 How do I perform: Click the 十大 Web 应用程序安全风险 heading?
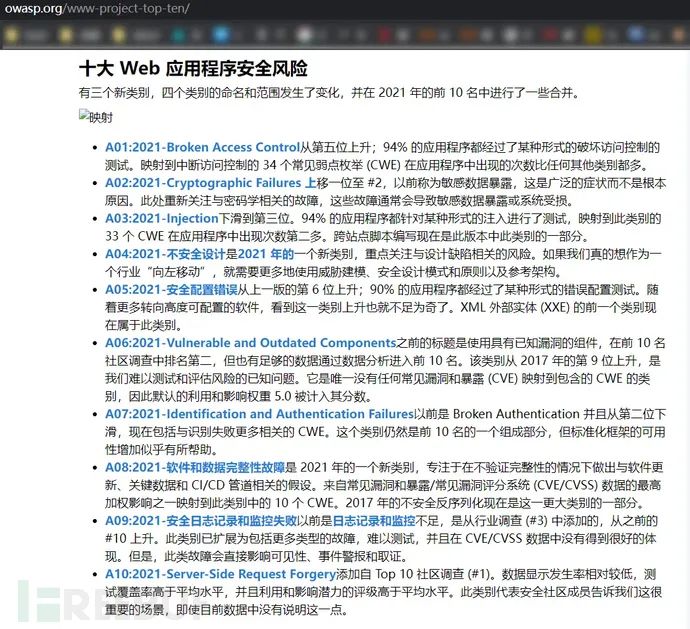pyautogui.click(x=193, y=68)
